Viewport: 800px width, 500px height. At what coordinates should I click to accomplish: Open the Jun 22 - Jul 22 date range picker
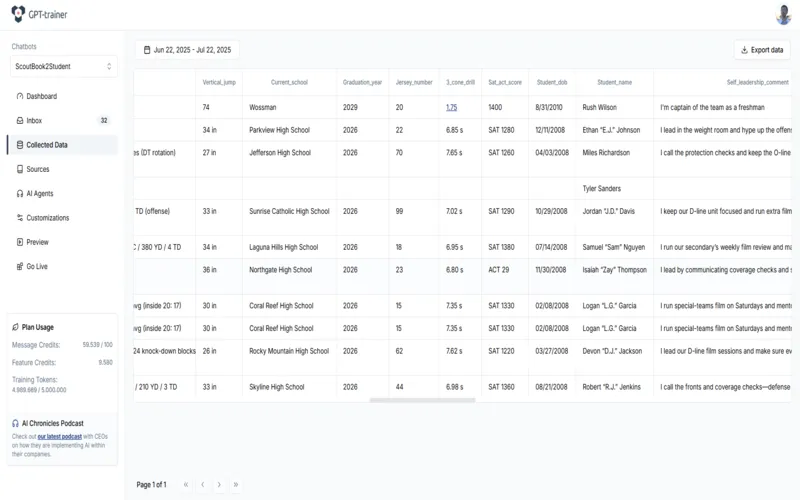187,50
